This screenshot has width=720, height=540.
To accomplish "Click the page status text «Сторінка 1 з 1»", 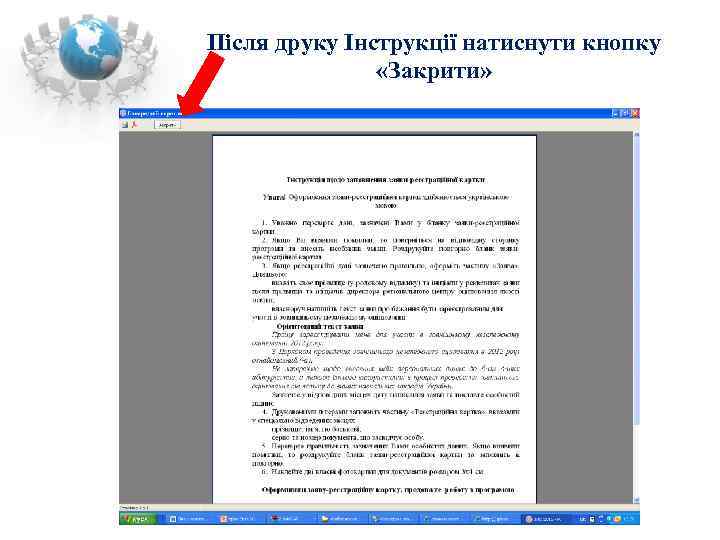I will (x=134, y=508).
